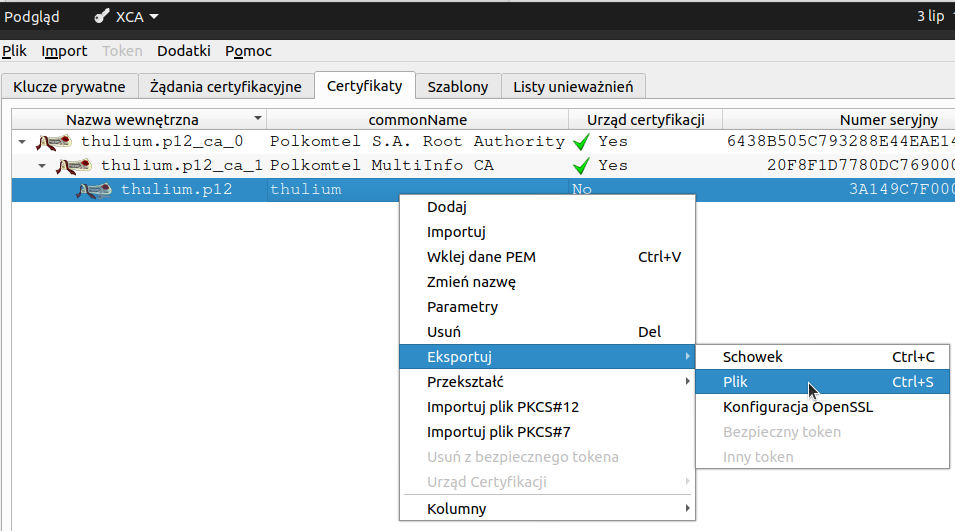Open the XCA app menu dropdown arrow
This screenshot has height=531, width=955.
click(x=153, y=17)
